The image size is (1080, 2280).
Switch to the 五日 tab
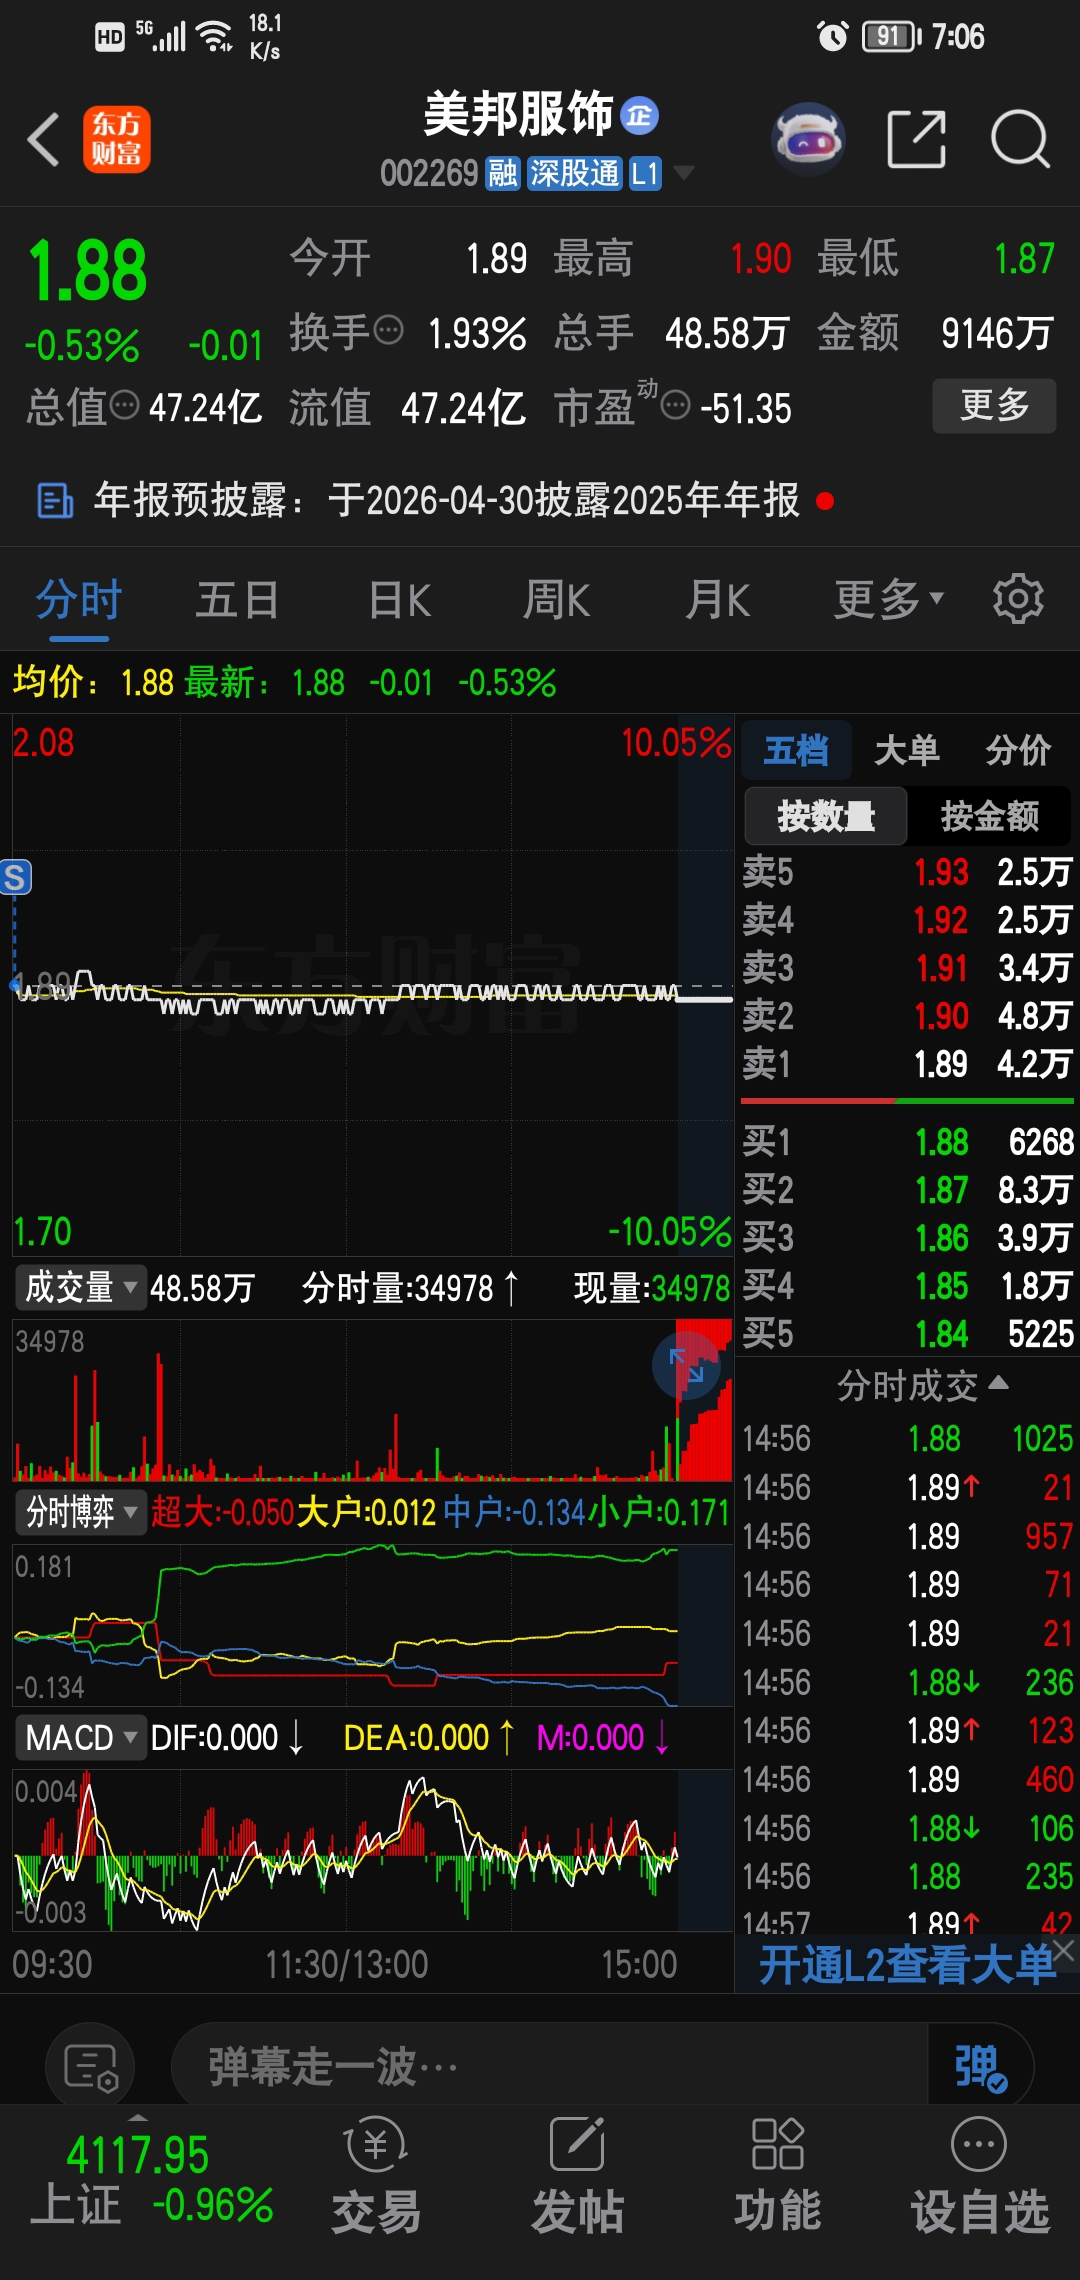click(x=237, y=599)
